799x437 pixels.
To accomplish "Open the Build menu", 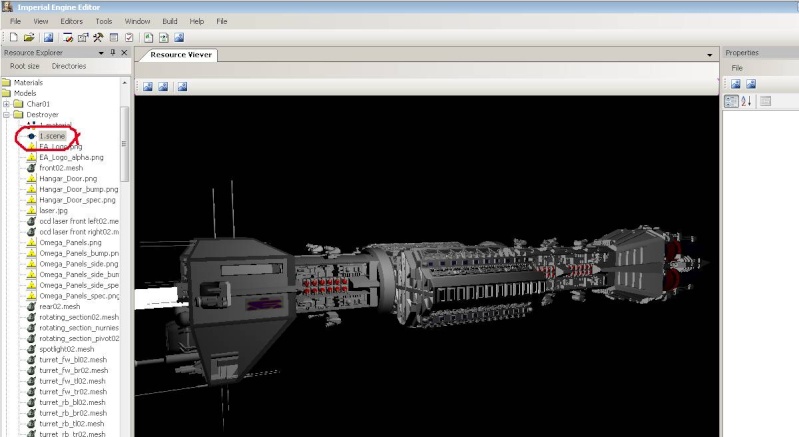I will 170,21.
